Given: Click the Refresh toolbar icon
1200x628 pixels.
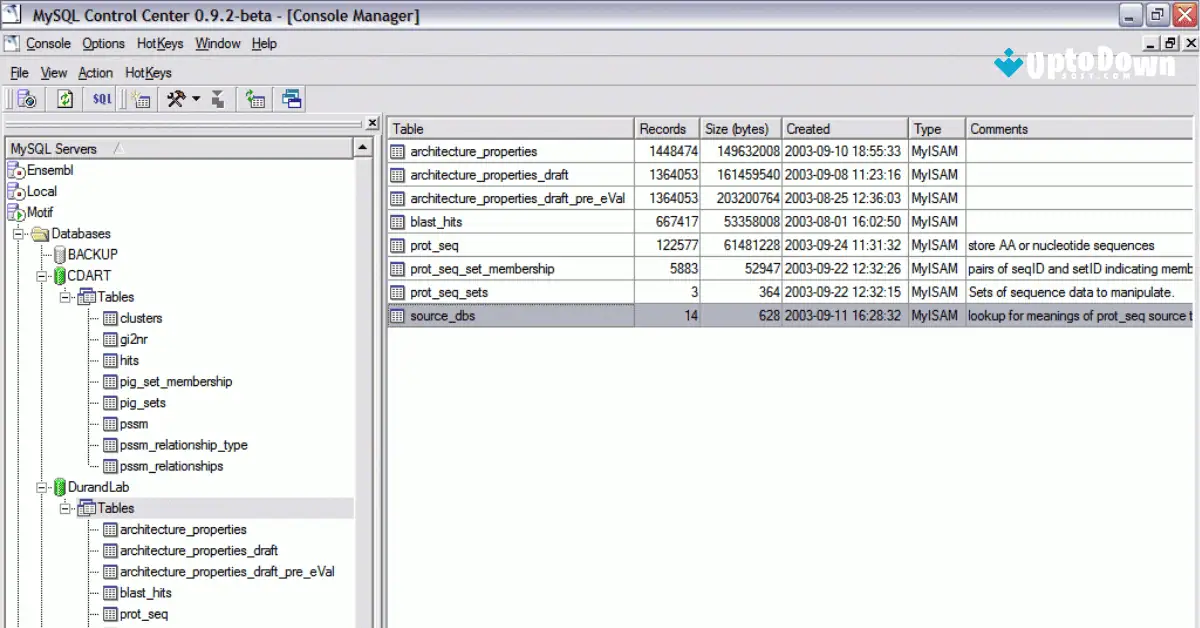Looking at the screenshot, I should (64, 98).
